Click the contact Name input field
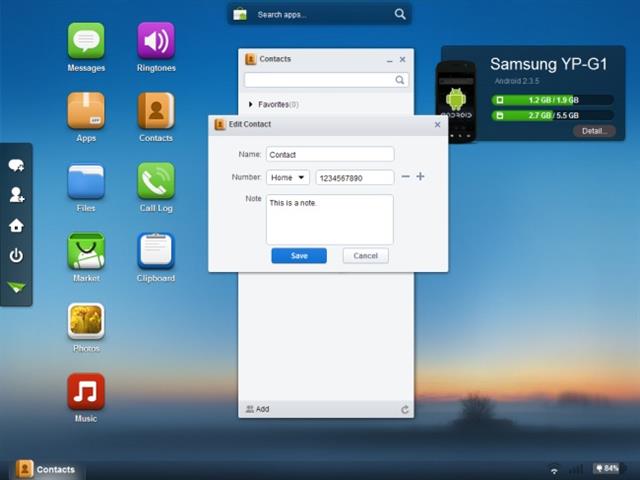Viewport: 640px width, 480px height. pos(330,155)
